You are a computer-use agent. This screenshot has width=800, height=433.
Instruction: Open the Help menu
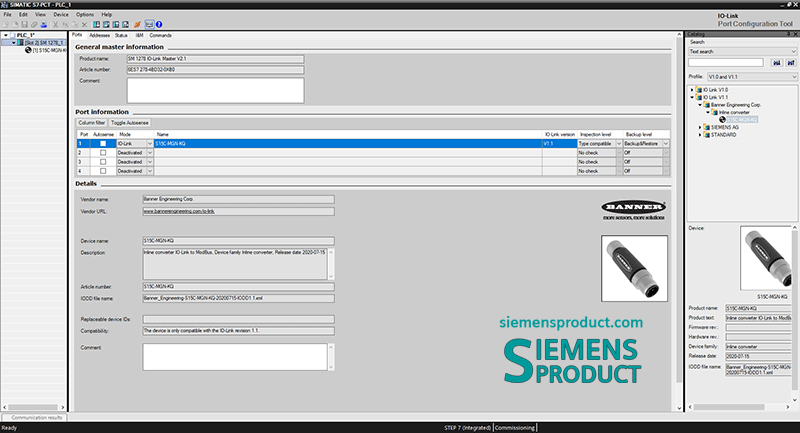coord(106,15)
